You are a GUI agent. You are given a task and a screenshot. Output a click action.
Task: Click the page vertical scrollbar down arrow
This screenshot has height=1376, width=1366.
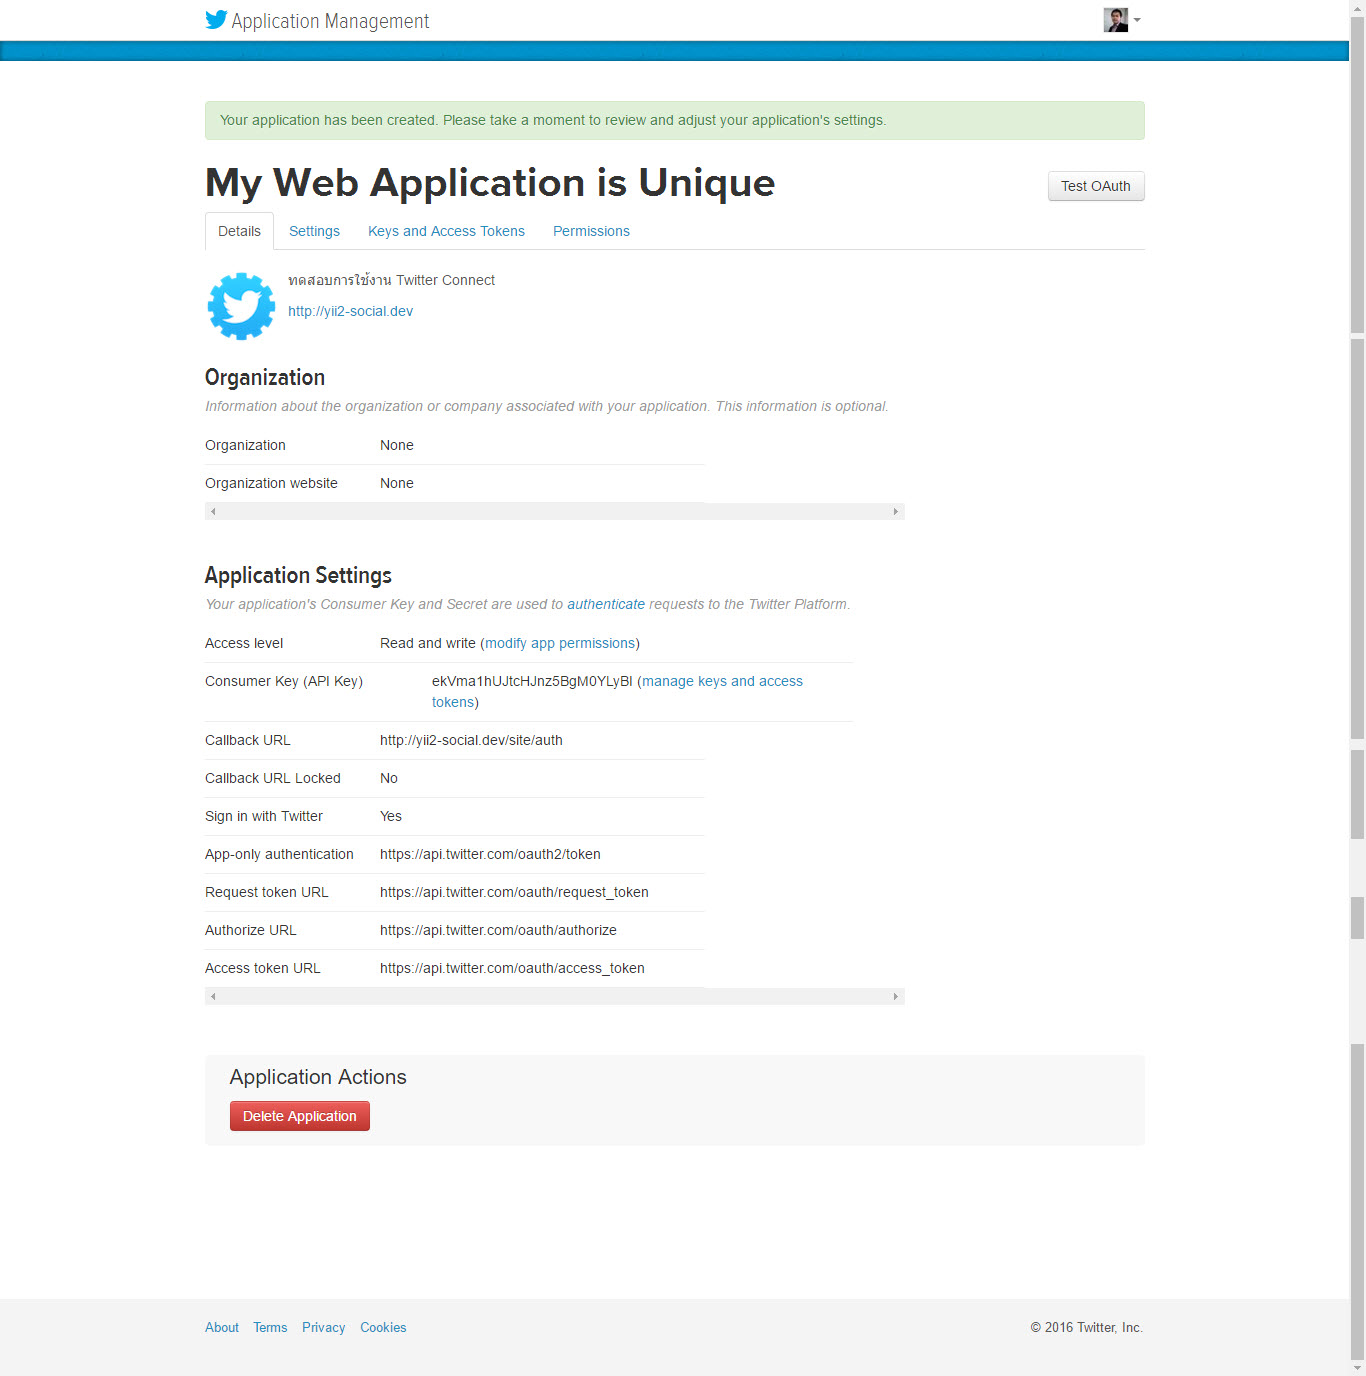tap(1358, 1368)
